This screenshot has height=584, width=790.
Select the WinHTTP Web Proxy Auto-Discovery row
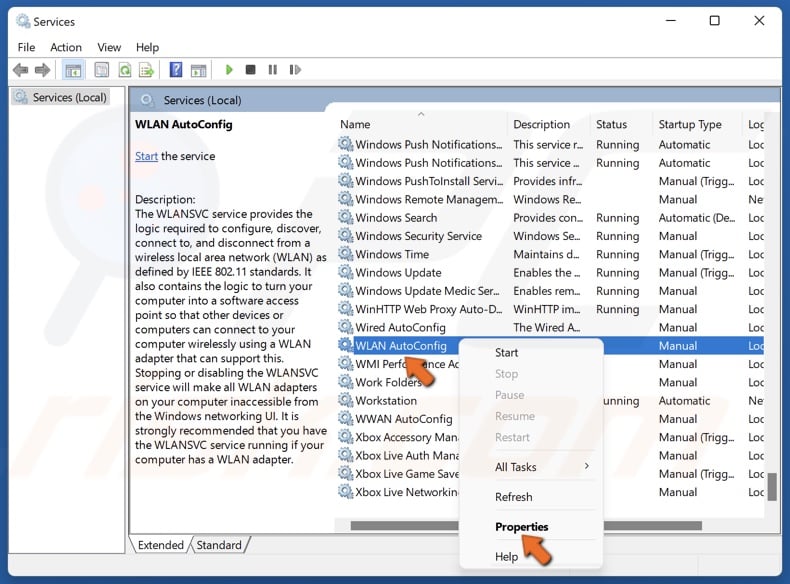click(550, 309)
